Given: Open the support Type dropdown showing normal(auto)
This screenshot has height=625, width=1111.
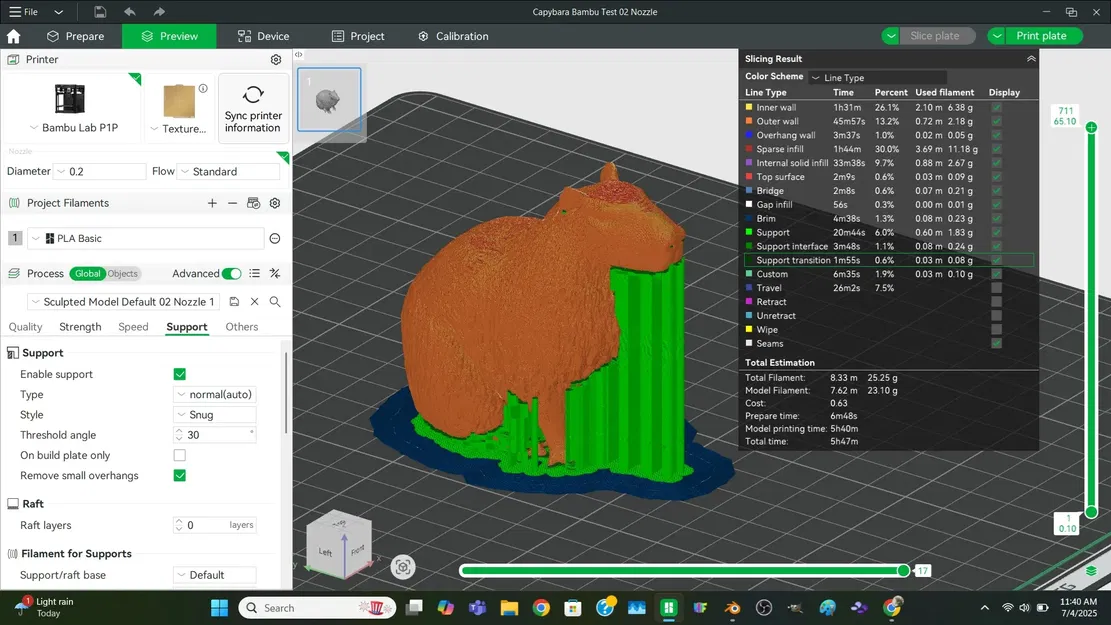Looking at the screenshot, I should (214, 394).
